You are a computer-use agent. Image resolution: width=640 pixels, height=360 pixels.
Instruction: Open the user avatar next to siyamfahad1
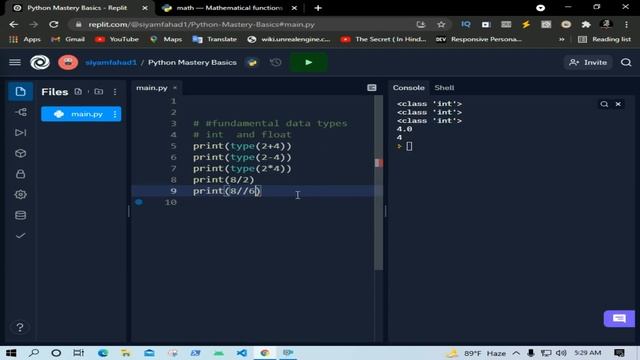68,62
